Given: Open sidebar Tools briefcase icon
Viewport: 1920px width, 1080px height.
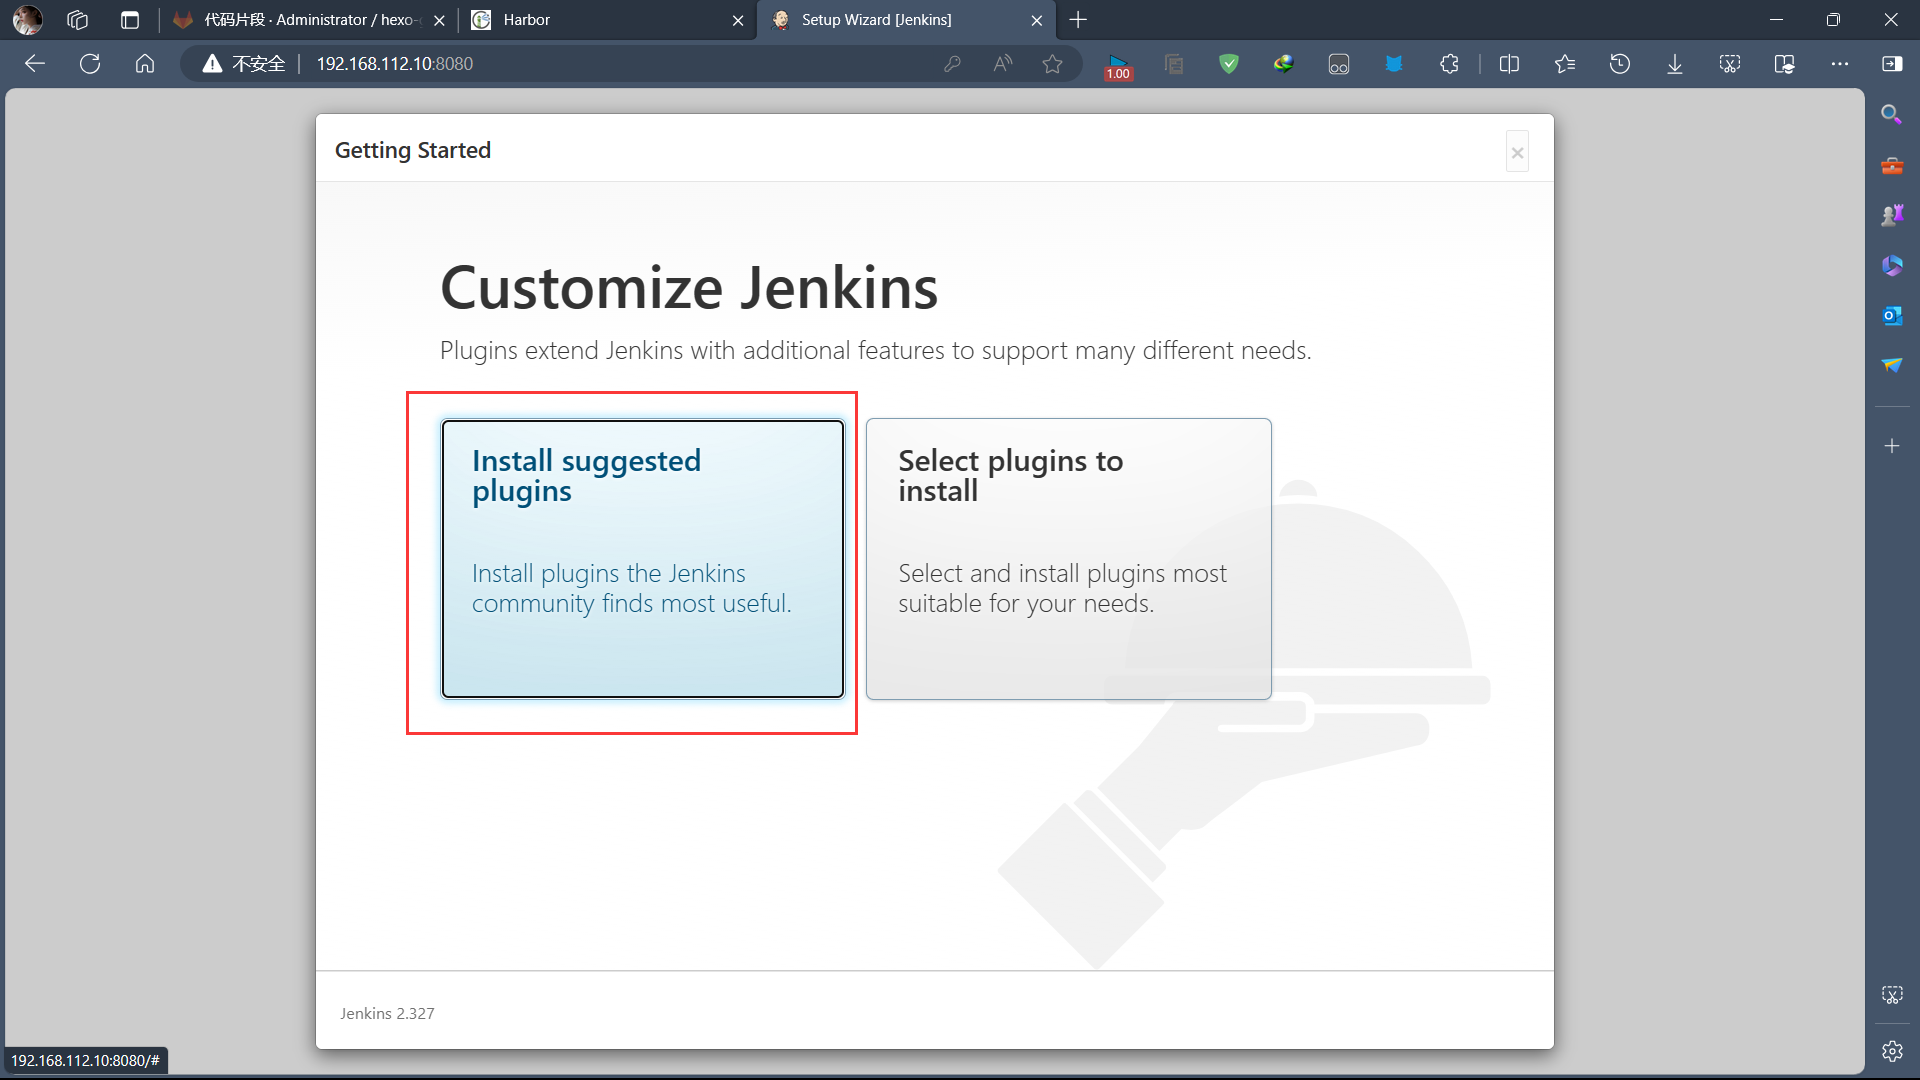Looking at the screenshot, I should (x=1891, y=165).
